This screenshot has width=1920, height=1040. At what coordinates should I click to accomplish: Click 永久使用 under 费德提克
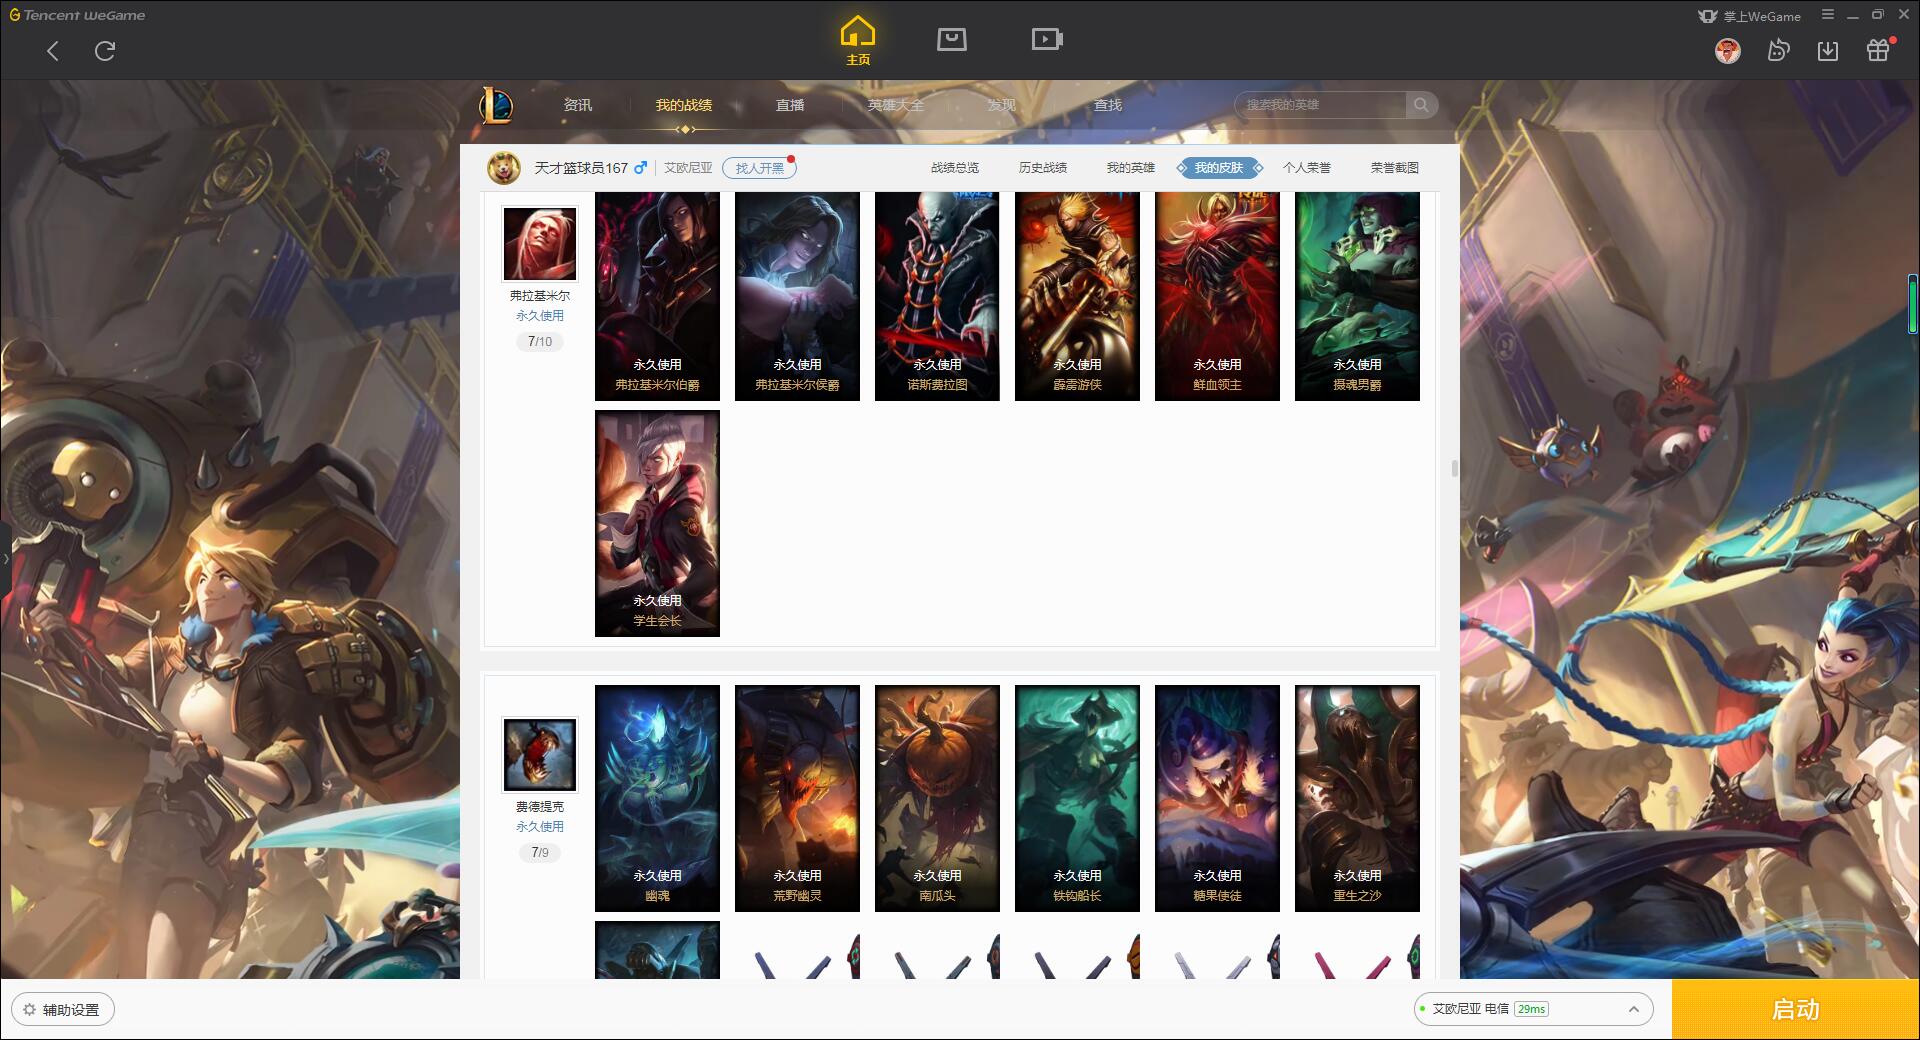pyautogui.click(x=540, y=827)
